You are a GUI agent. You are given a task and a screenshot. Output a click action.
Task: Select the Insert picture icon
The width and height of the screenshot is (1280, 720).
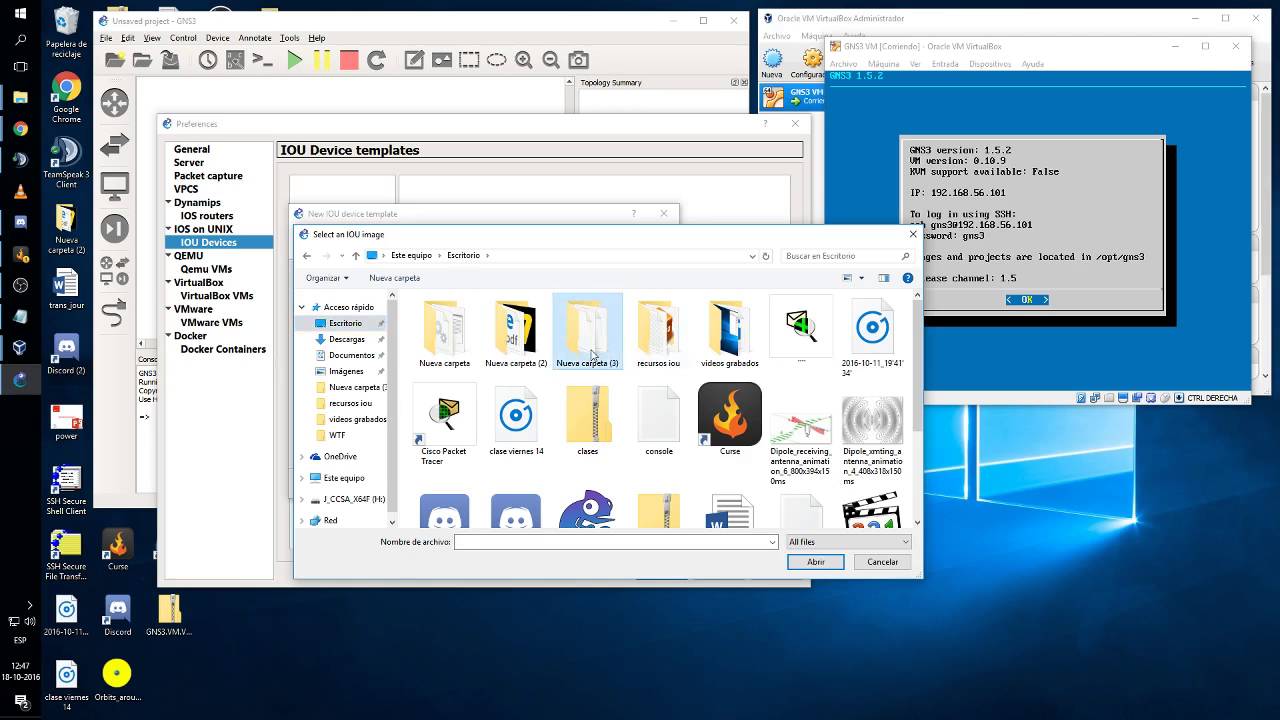tap(442, 60)
